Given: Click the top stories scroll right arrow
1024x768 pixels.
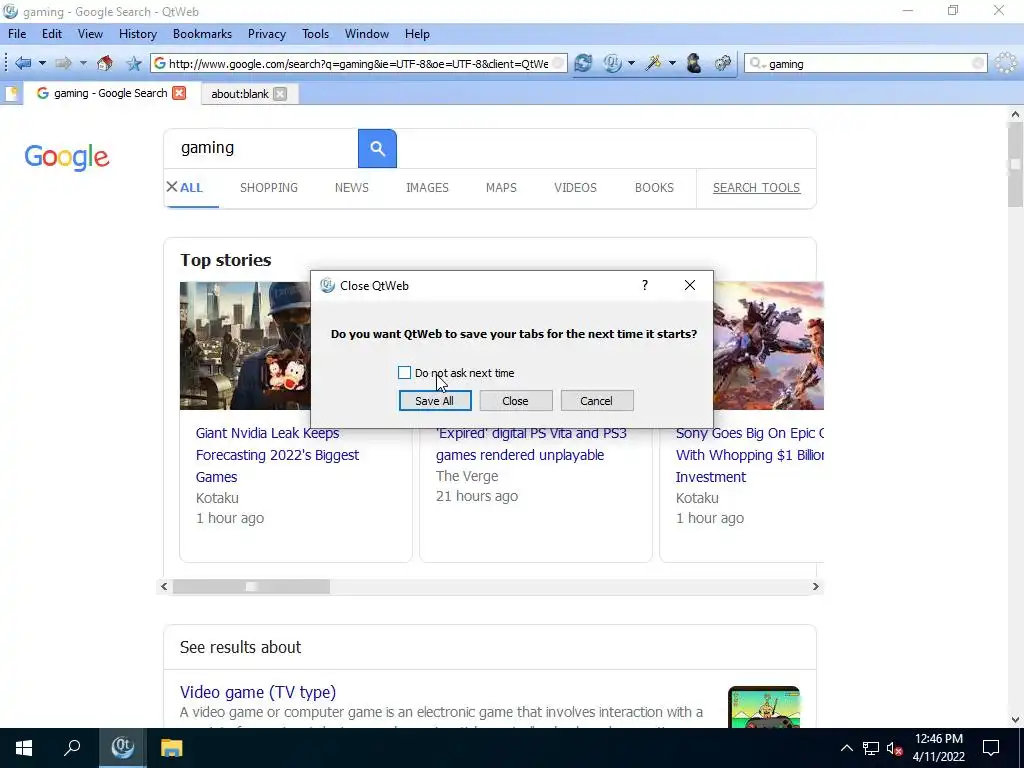Looking at the screenshot, I should pyautogui.click(x=816, y=586).
